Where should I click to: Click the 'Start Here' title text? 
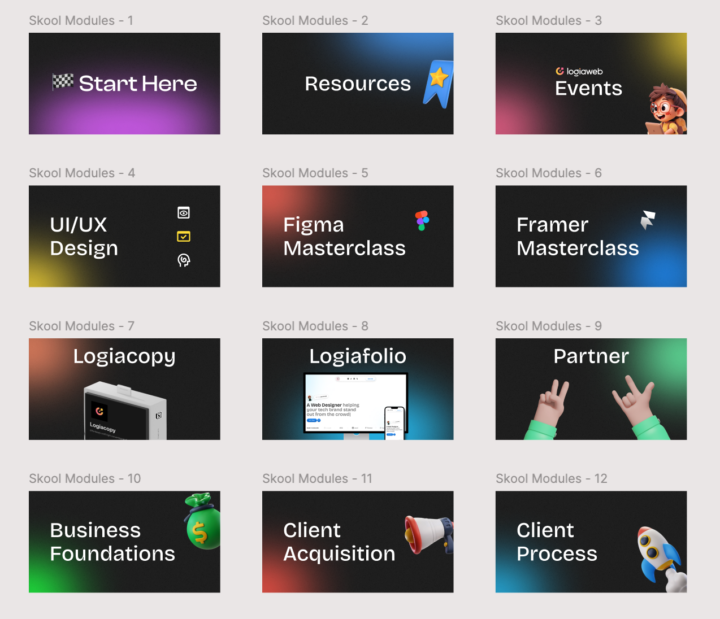[138, 84]
